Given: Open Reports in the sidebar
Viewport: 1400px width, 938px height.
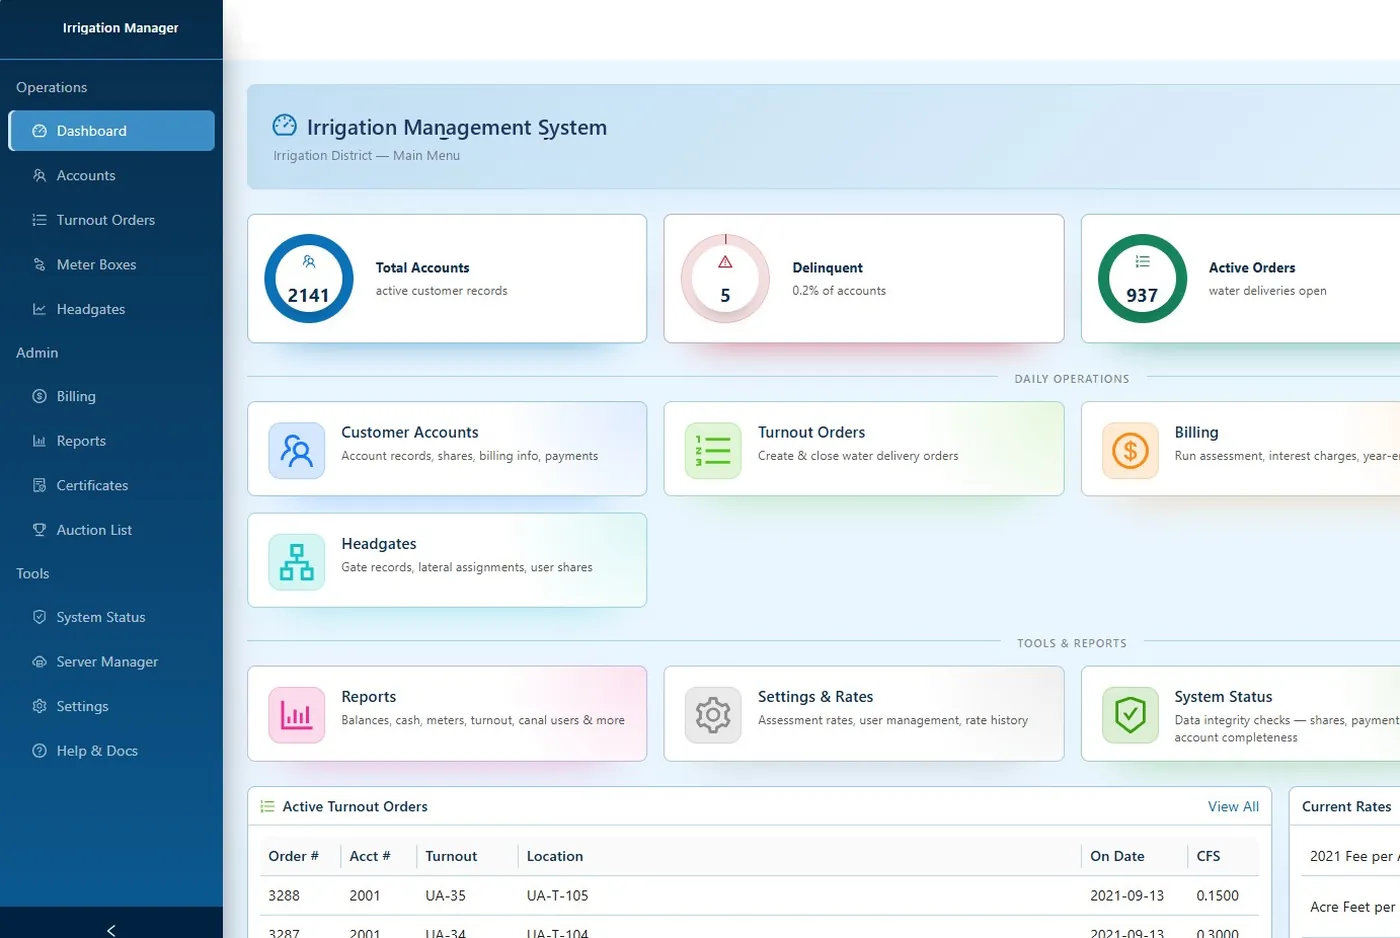Looking at the screenshot, I should pyautogui.click(x=112, y=441).
